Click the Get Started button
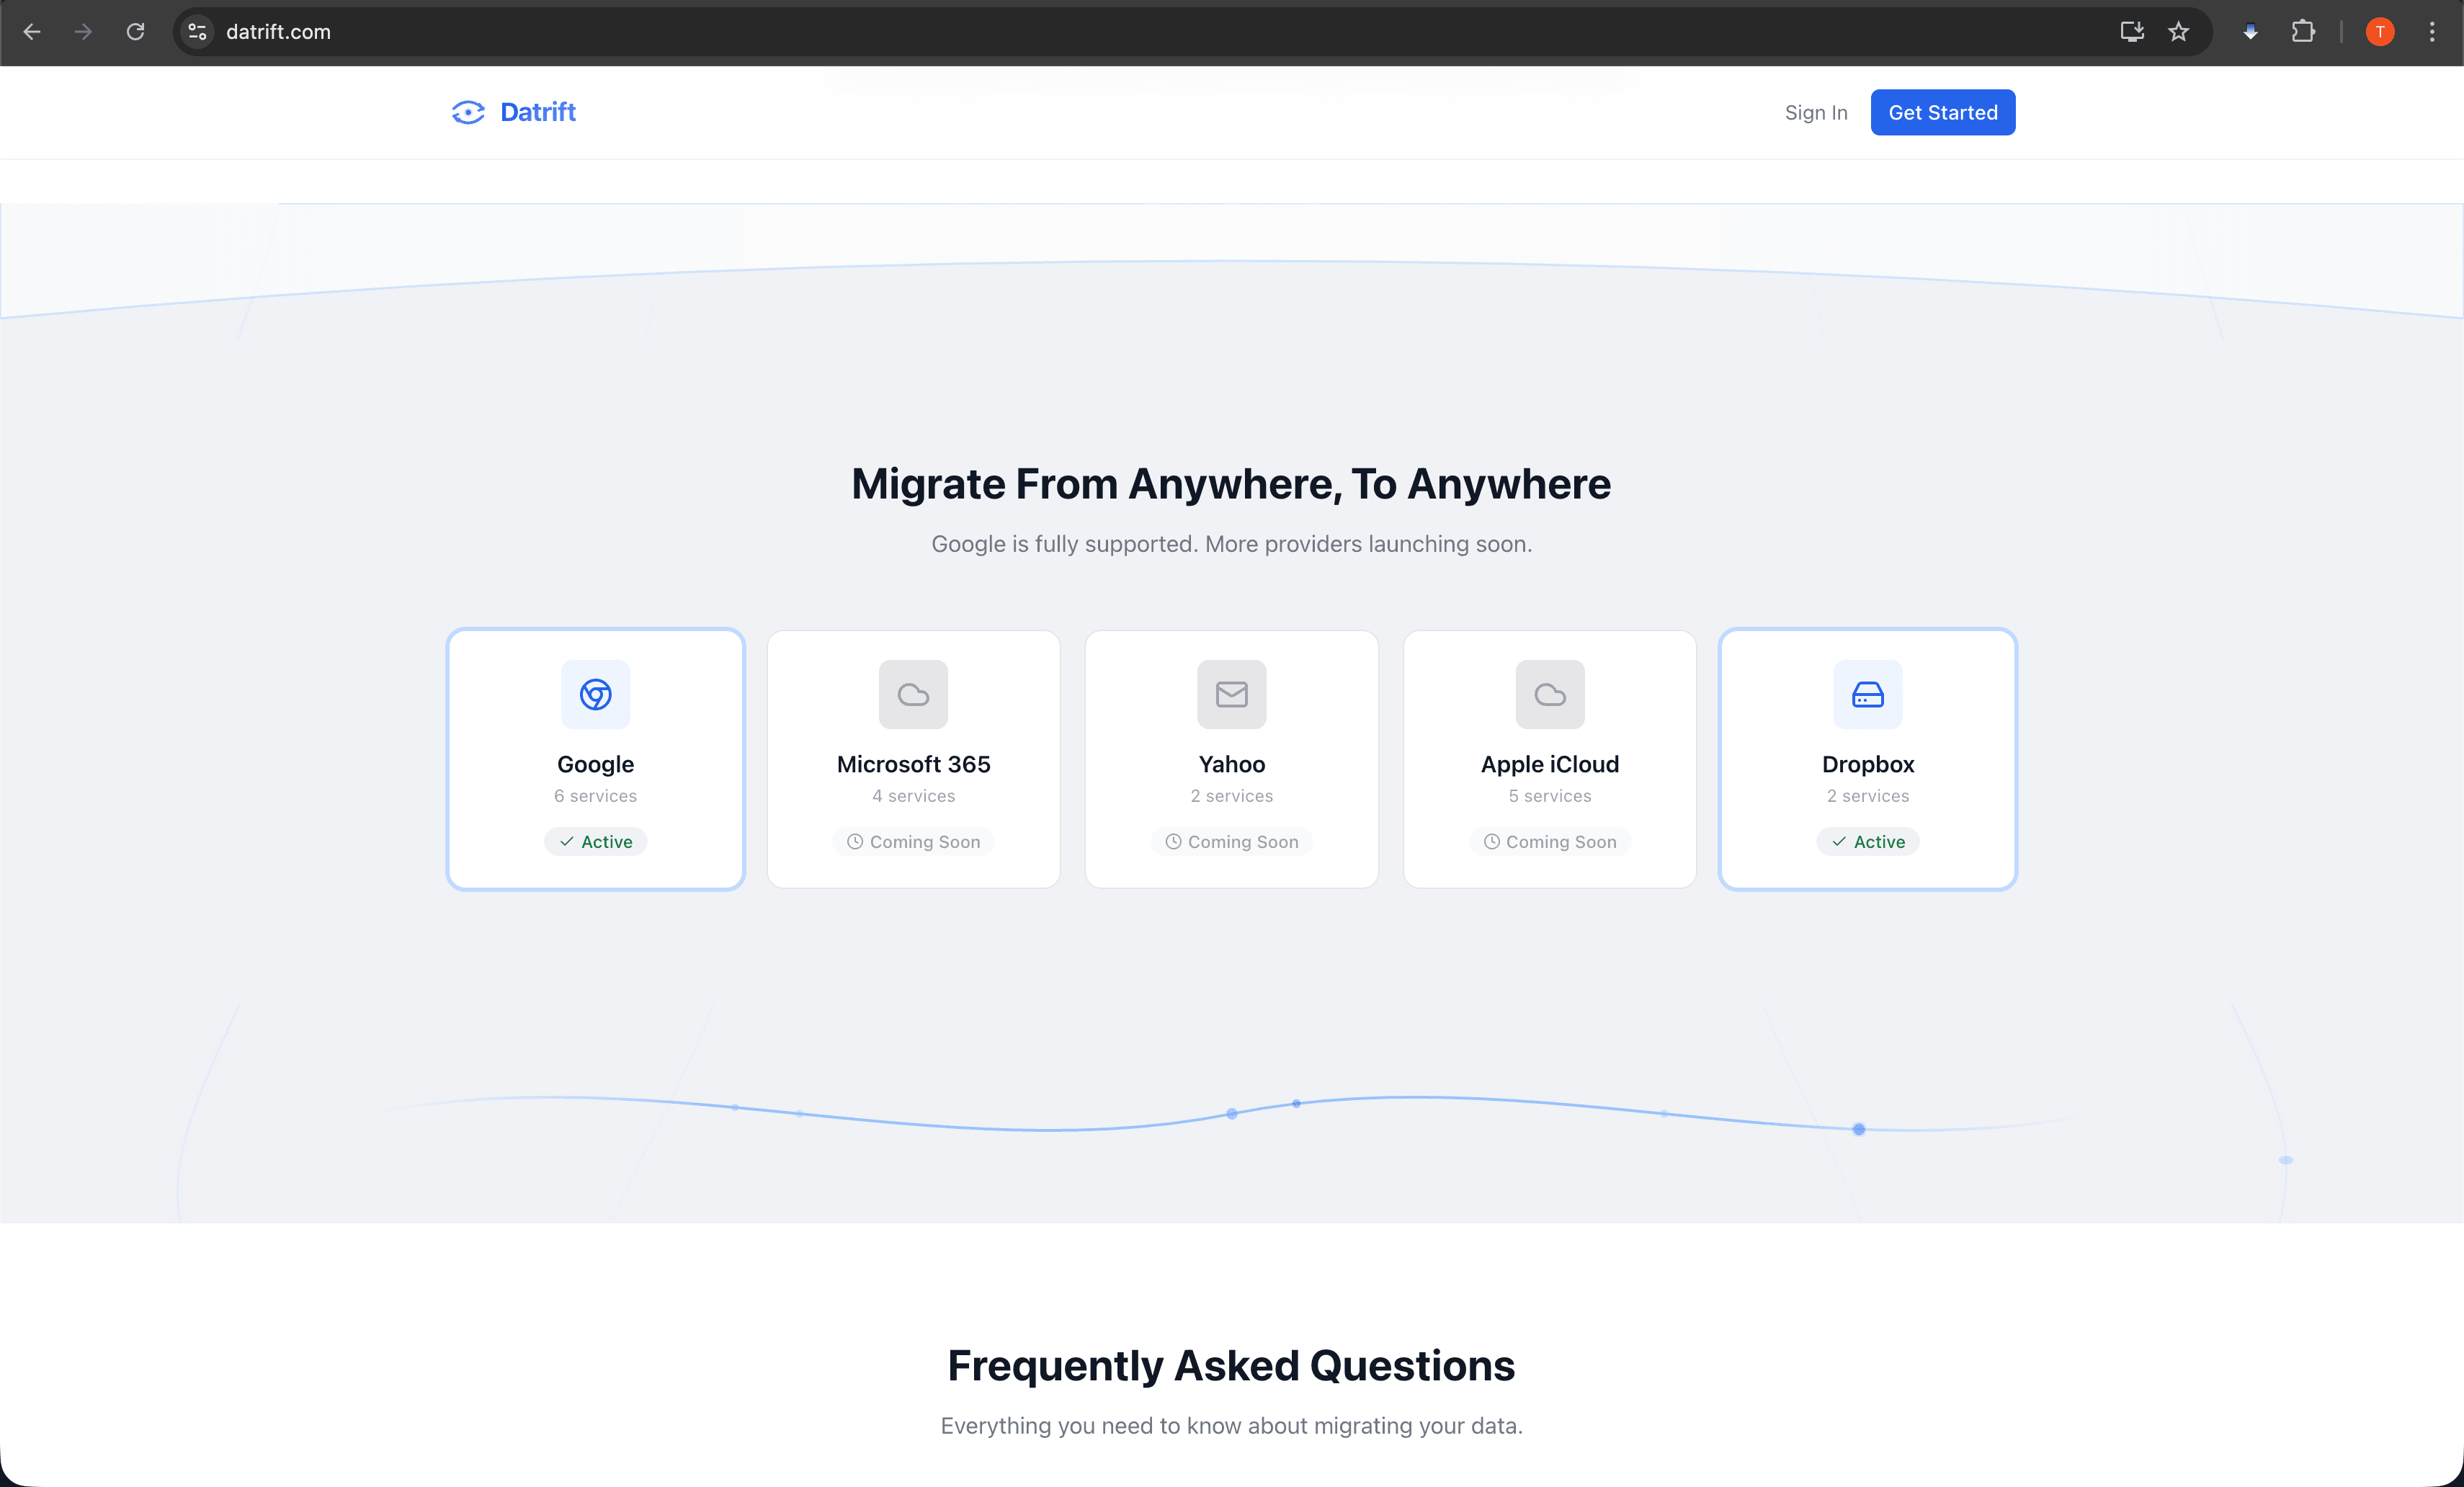Viewport: 2464px width, 1487px height. click(x=1942, y=112)
